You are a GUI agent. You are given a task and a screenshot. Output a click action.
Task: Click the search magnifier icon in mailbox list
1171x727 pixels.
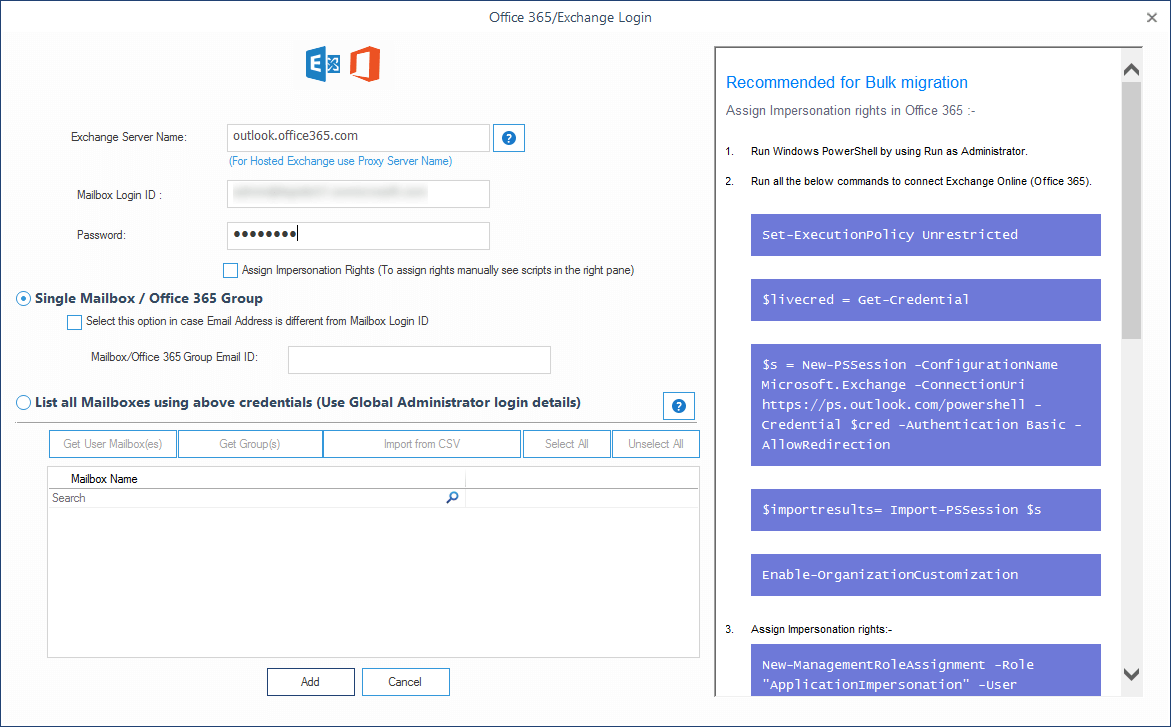pyautogui.click(x=452, y=497)
